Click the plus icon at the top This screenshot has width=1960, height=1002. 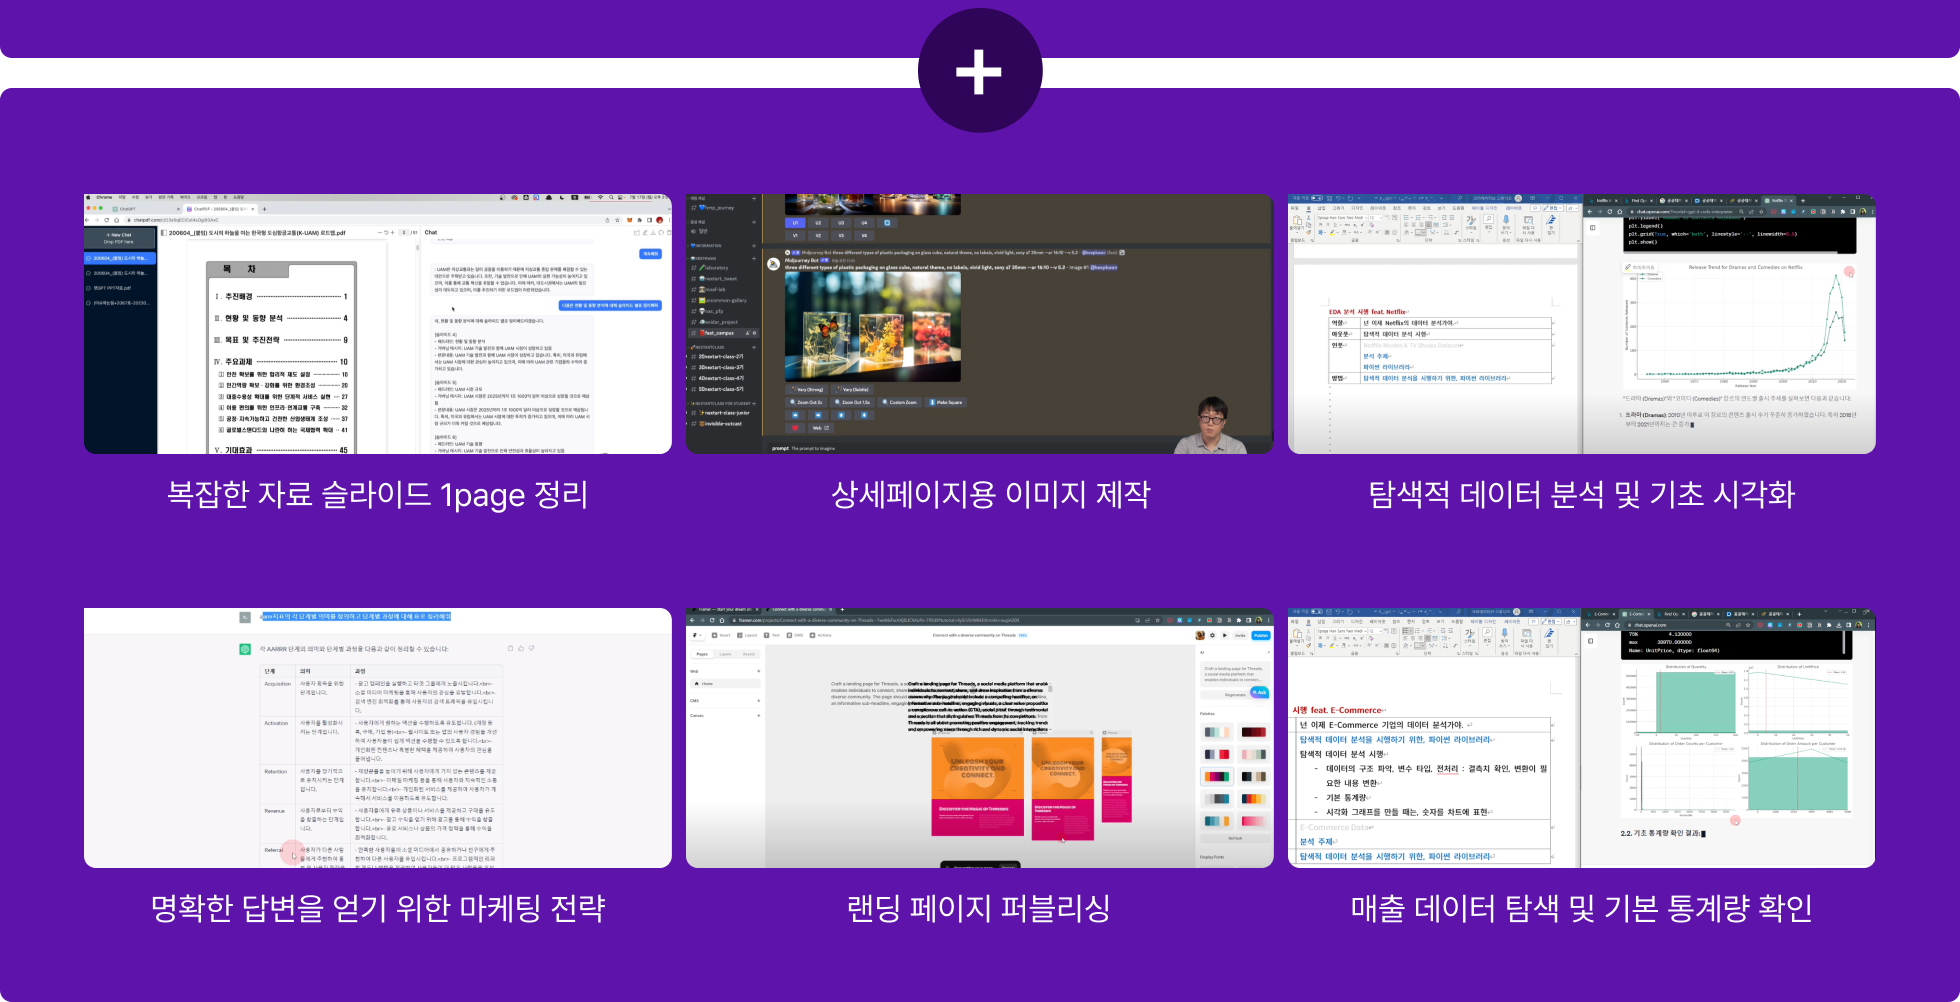point(979,72)
